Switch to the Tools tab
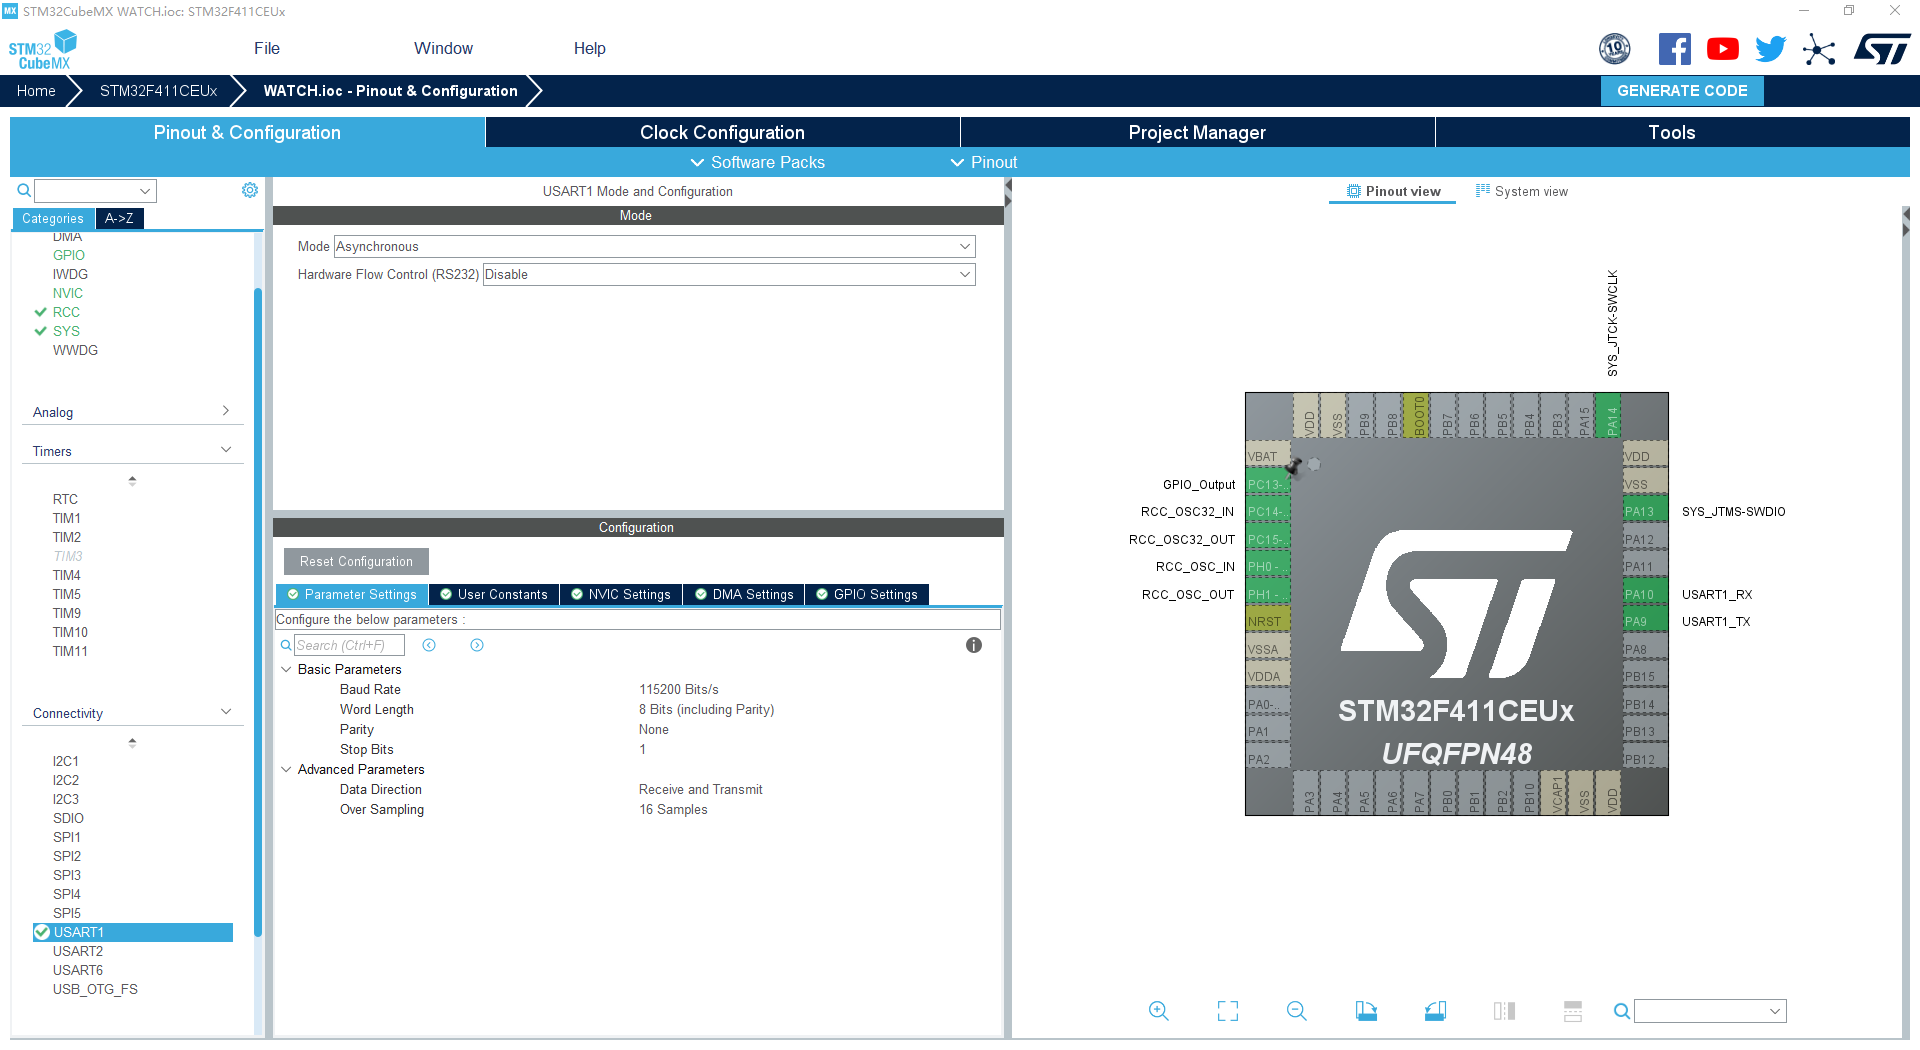1920x1050 pixels. 1672,132
